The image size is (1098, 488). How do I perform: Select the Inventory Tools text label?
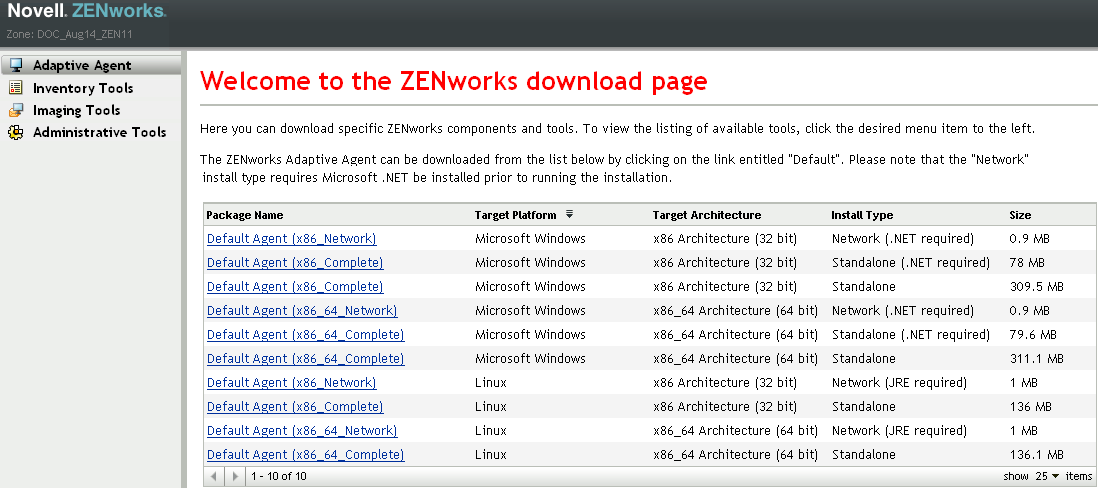click(x=83, y=88)
